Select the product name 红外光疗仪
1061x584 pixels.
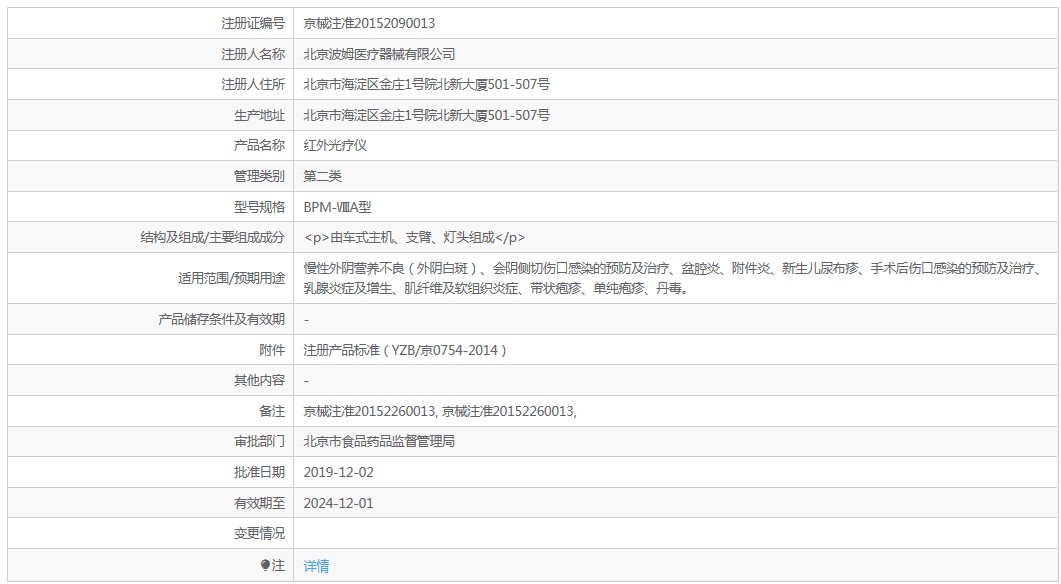point(335,145)
